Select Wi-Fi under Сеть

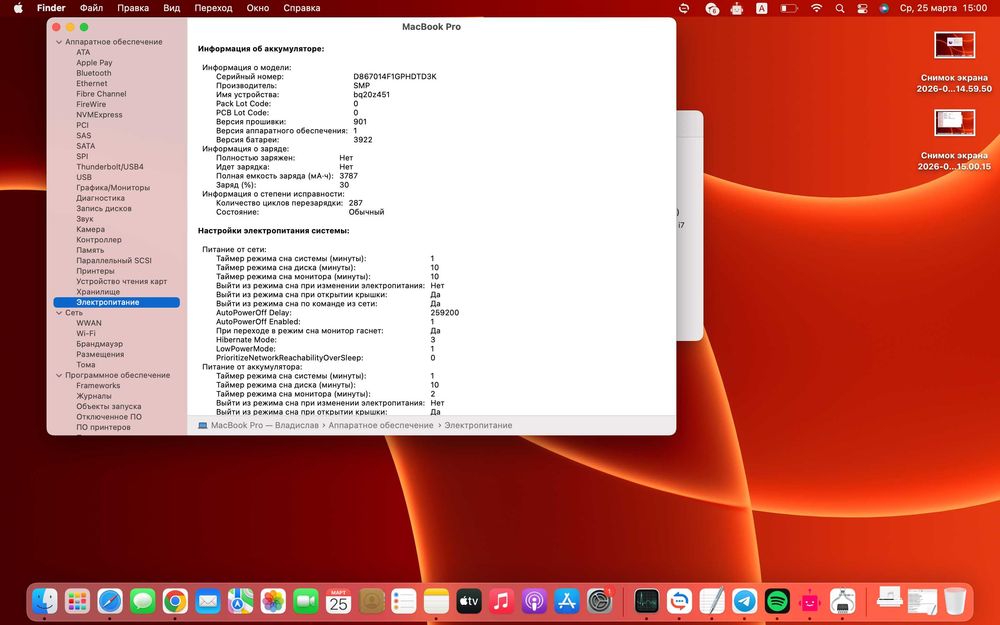85,334
